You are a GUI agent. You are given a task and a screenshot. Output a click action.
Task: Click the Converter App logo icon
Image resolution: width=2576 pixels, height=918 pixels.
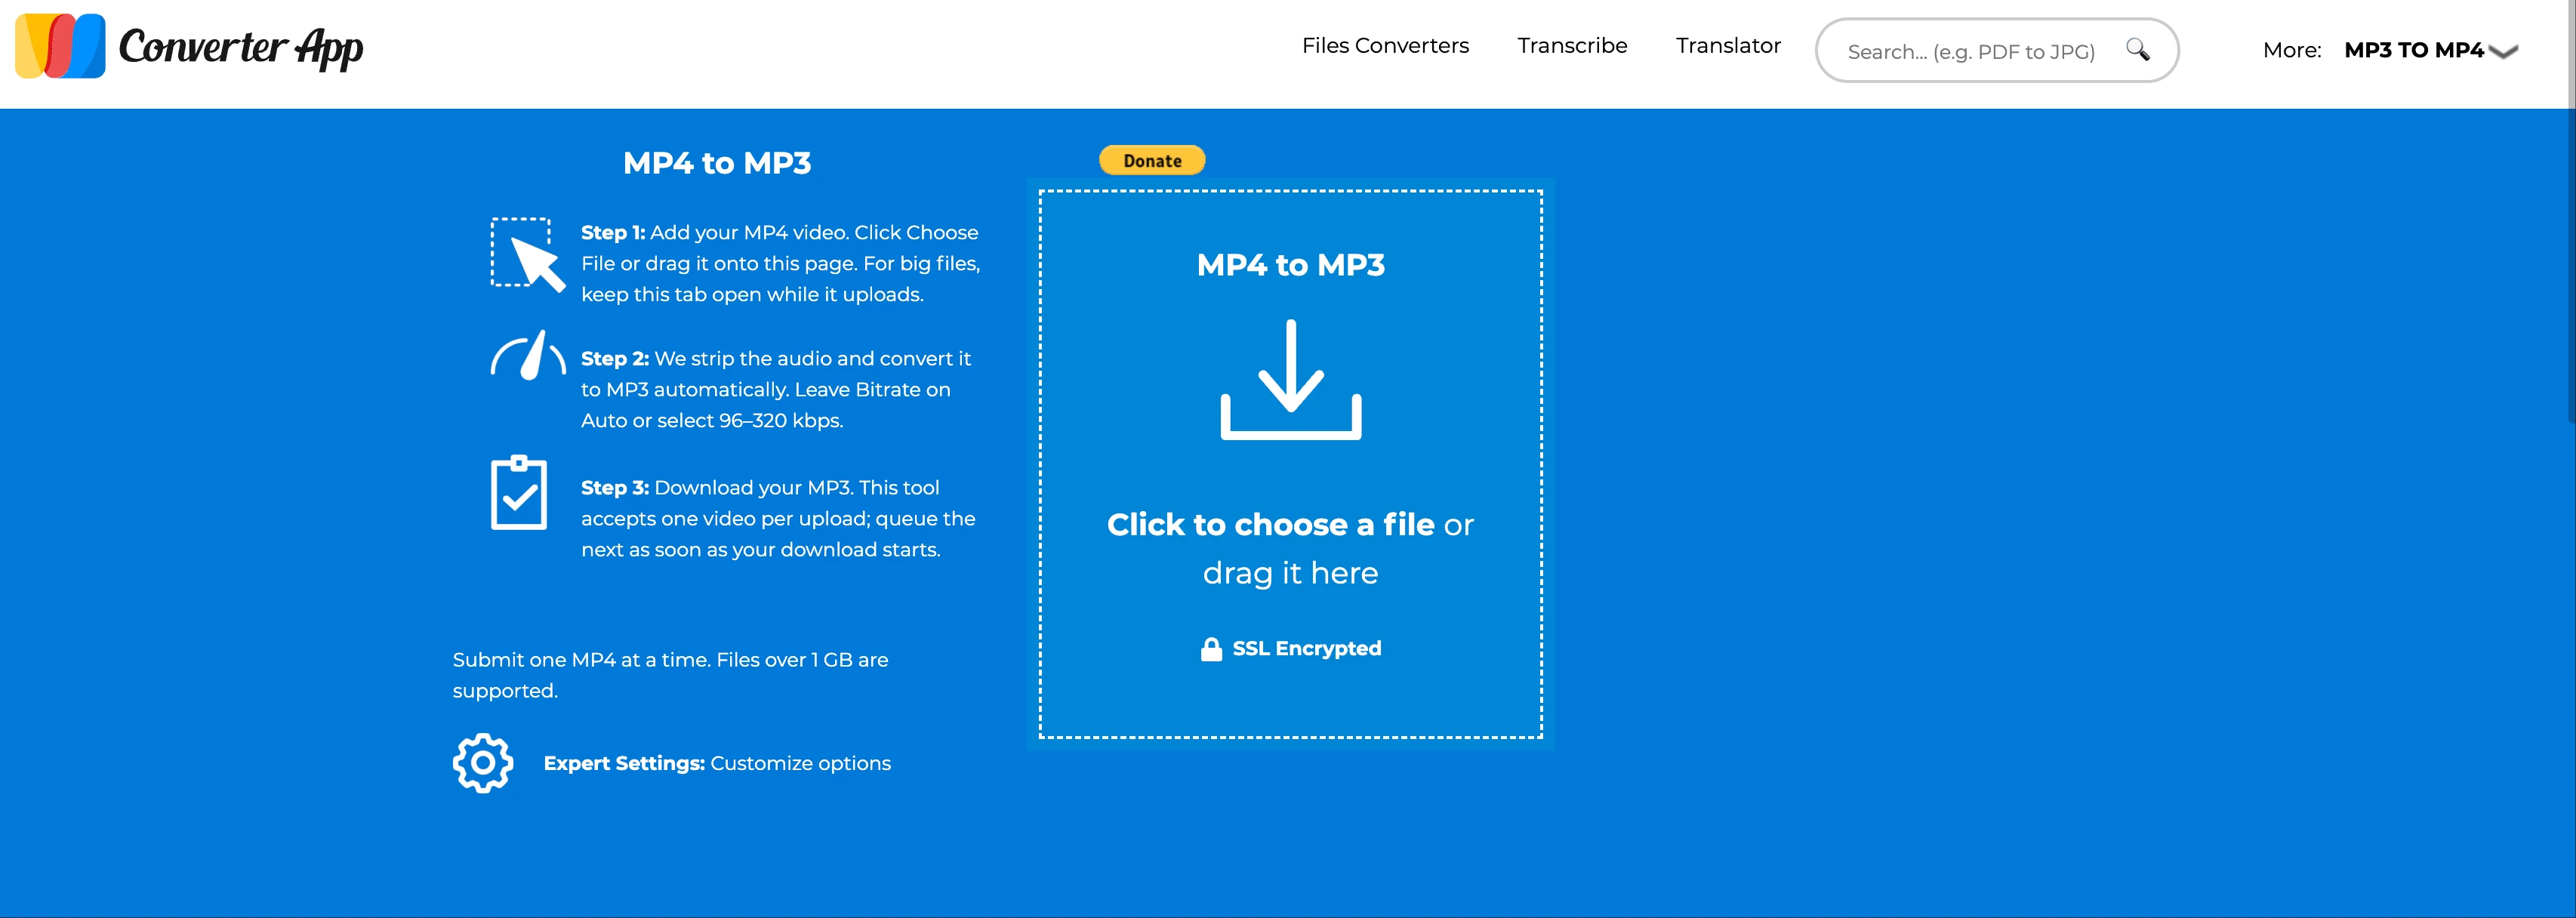point(60,46)
